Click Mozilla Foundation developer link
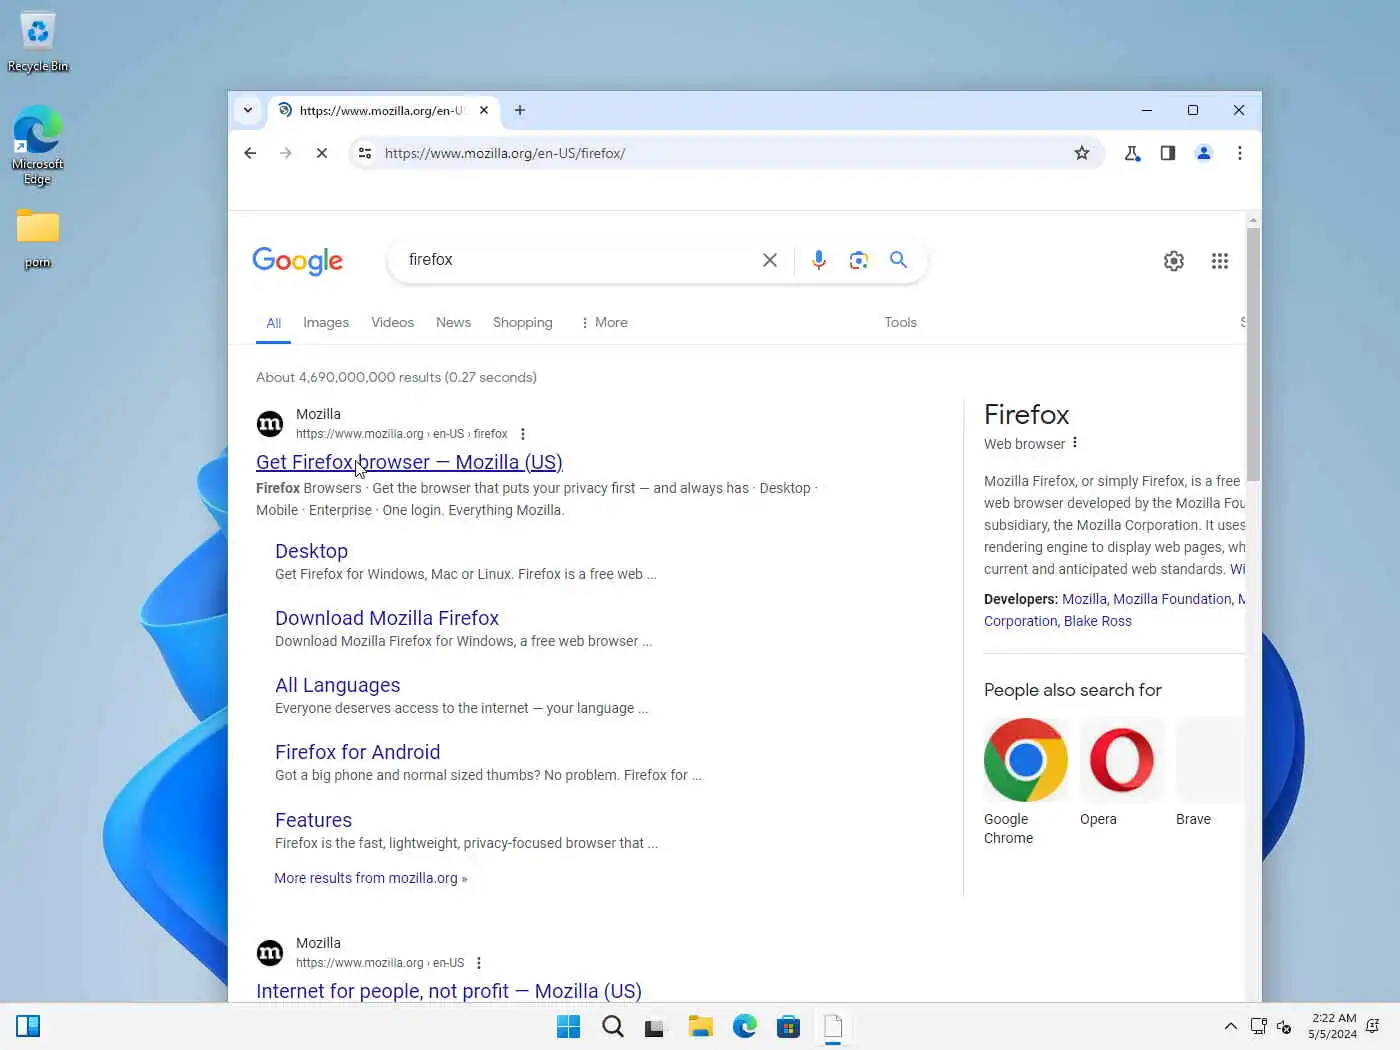 pos(1172,599)
